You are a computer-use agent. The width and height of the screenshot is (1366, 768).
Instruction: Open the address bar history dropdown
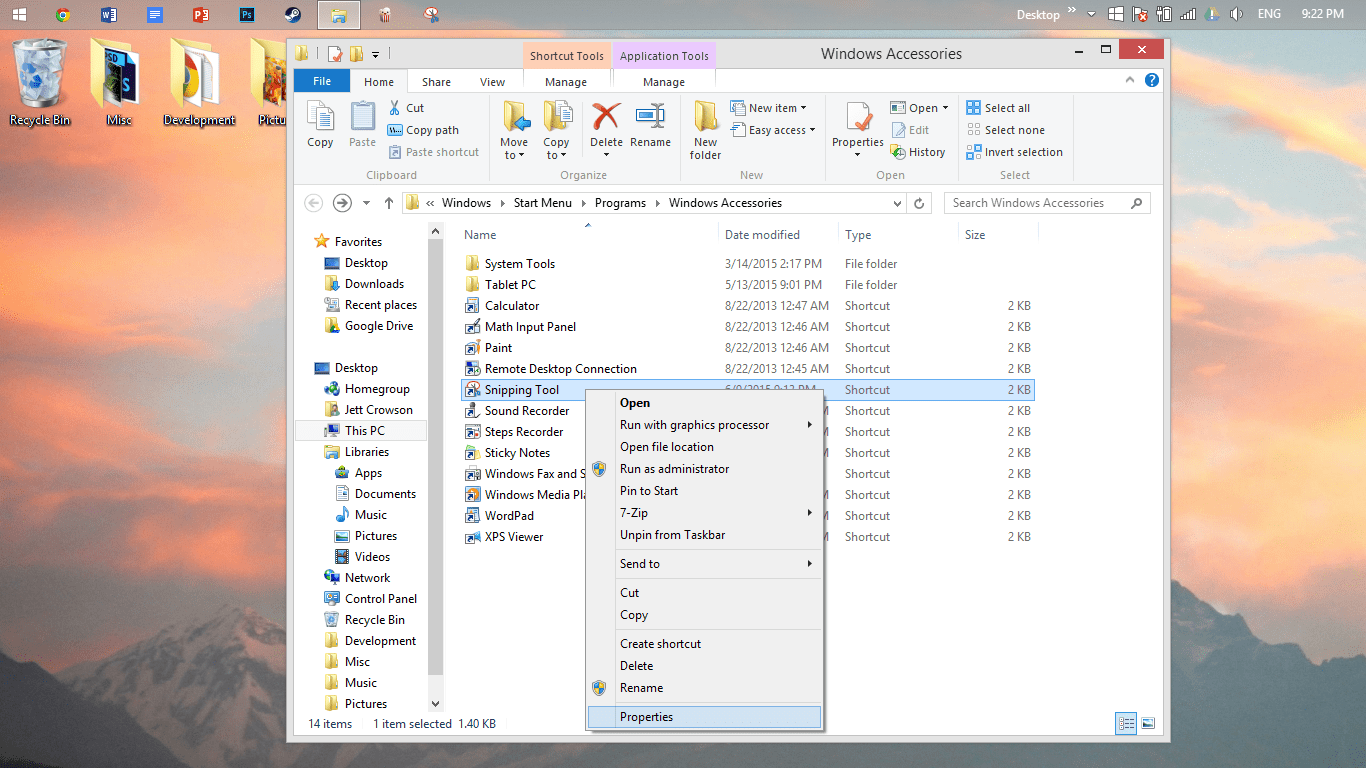[897, 203]
